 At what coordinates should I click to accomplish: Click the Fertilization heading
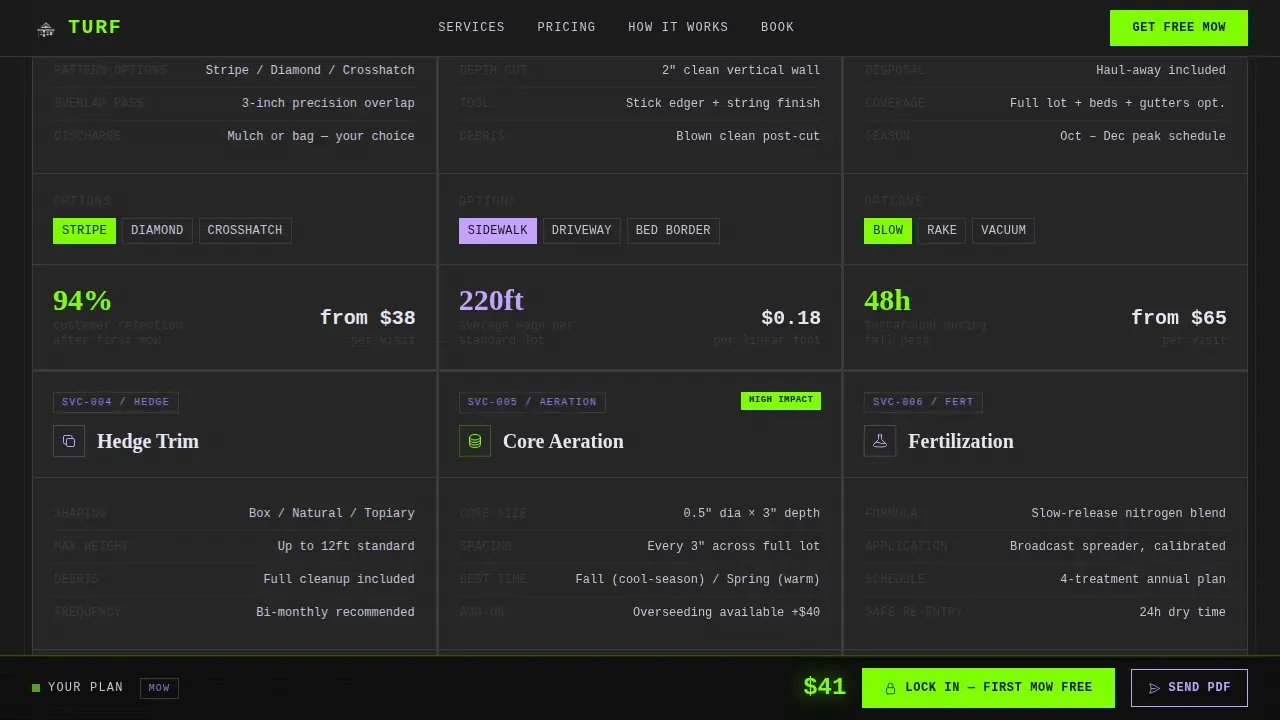point(961,441)
